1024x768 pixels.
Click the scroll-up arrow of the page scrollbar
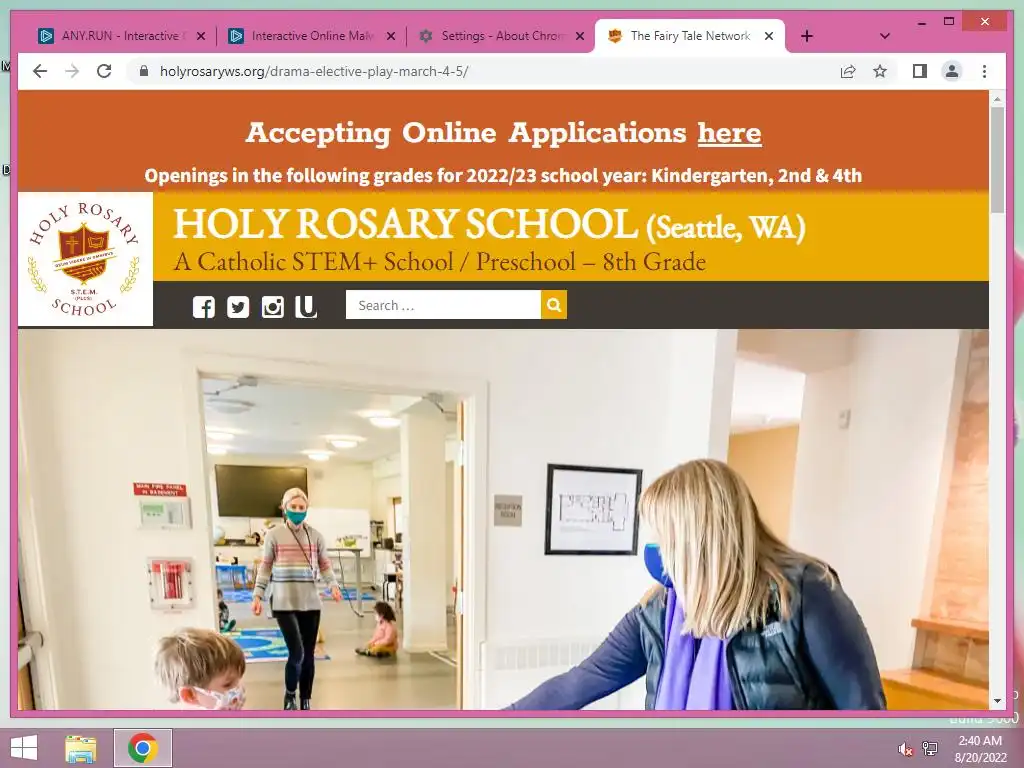tap(997, 99)
